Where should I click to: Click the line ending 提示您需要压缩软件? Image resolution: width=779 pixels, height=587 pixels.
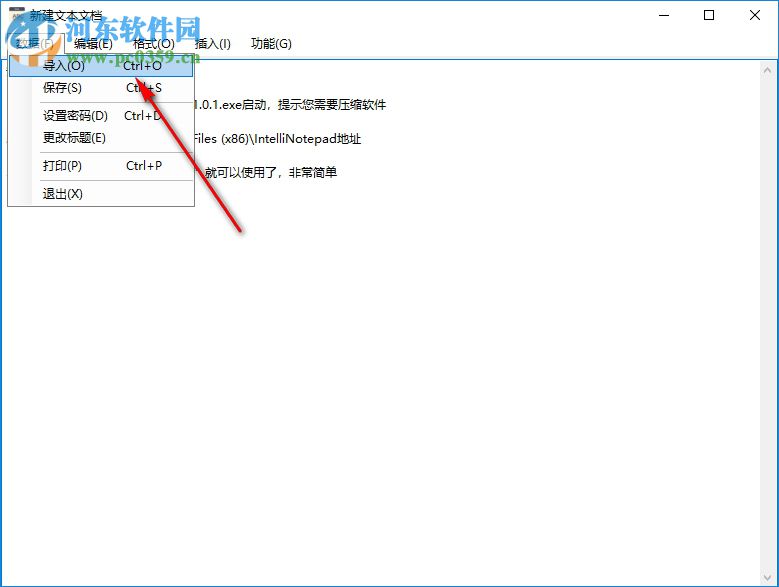290,105
